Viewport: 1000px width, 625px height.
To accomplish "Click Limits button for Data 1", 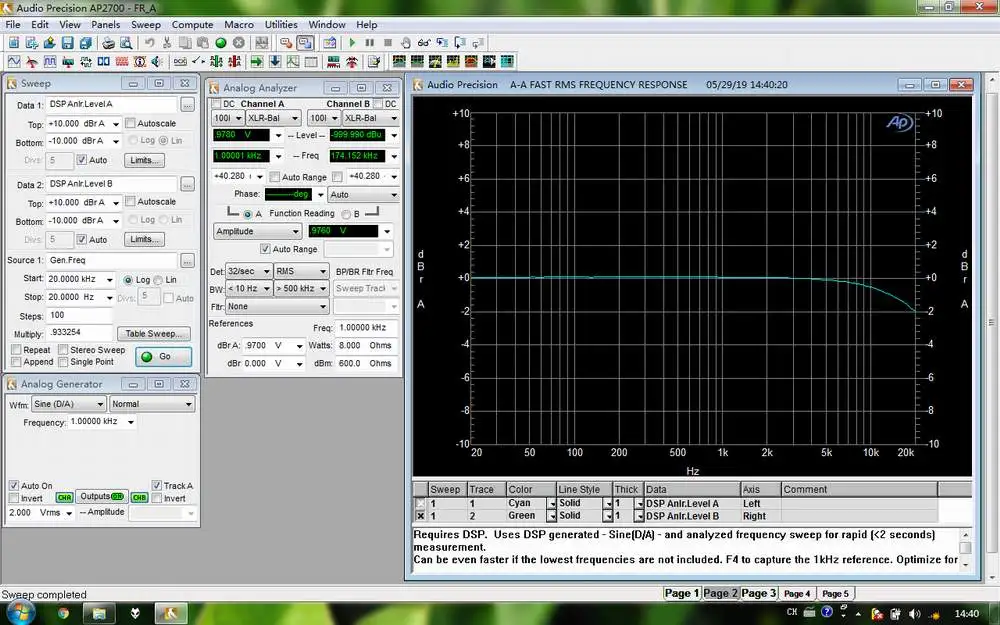I will pyautogui.click(x=144, y=160).
